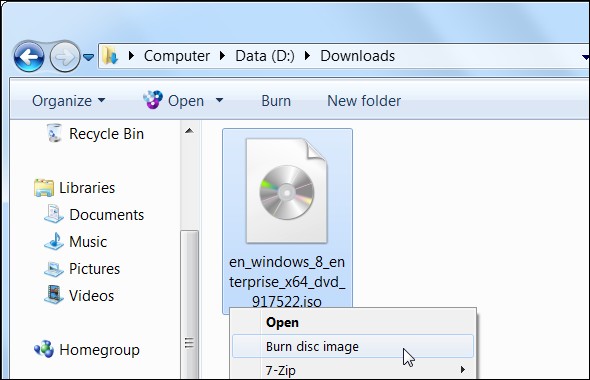The width and height of the screenshot is (590, 380).
Task: Click the greyed Forward arrow button
Action: click(x=65, y=57)
